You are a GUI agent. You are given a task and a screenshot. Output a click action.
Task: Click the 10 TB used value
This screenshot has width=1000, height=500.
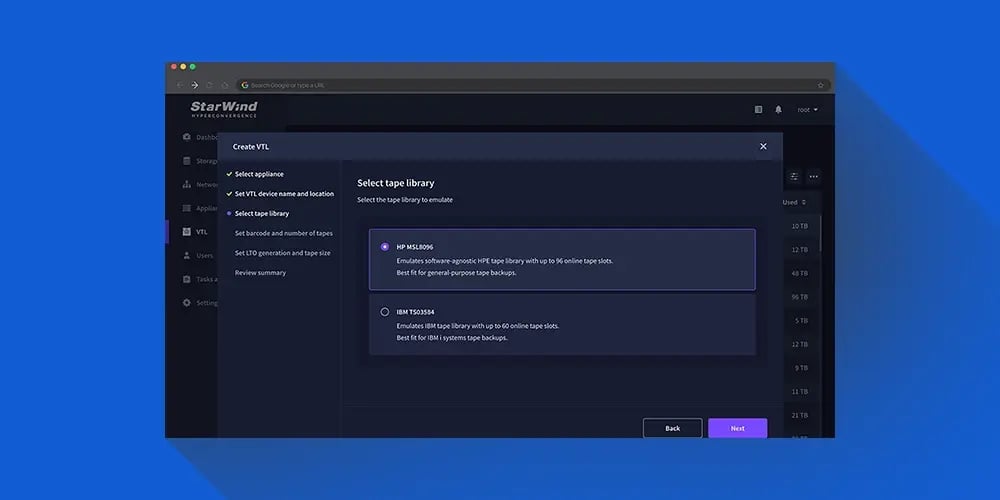click(x=800, y=226)
